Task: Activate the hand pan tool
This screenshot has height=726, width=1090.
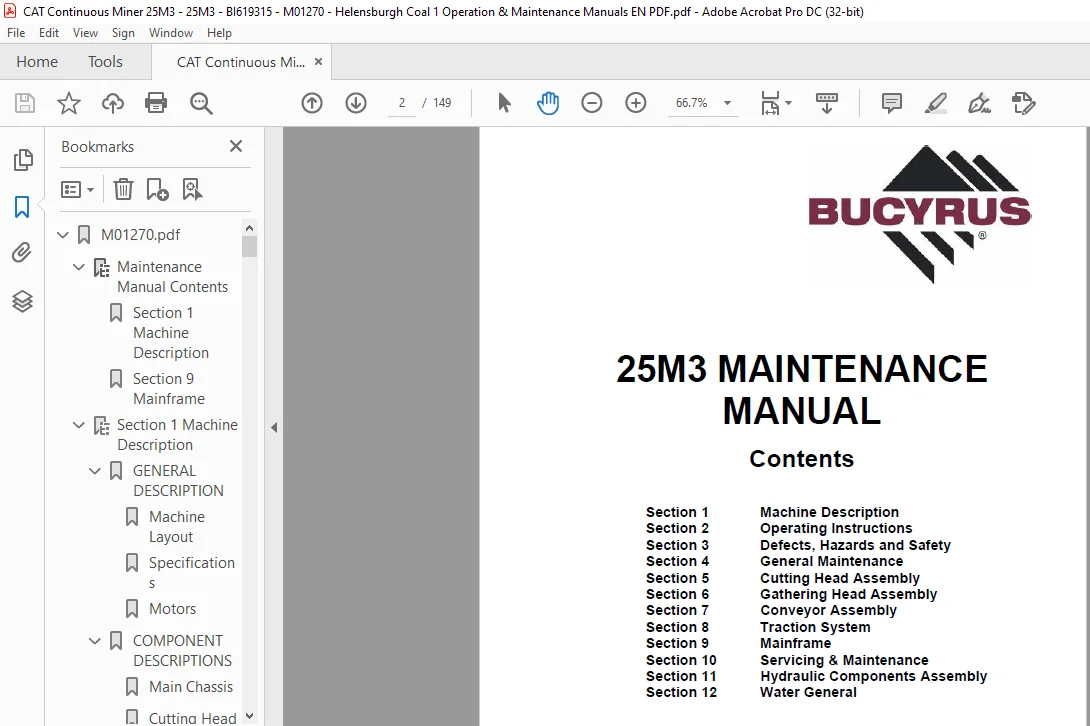Action: click(x=548, y=103)
